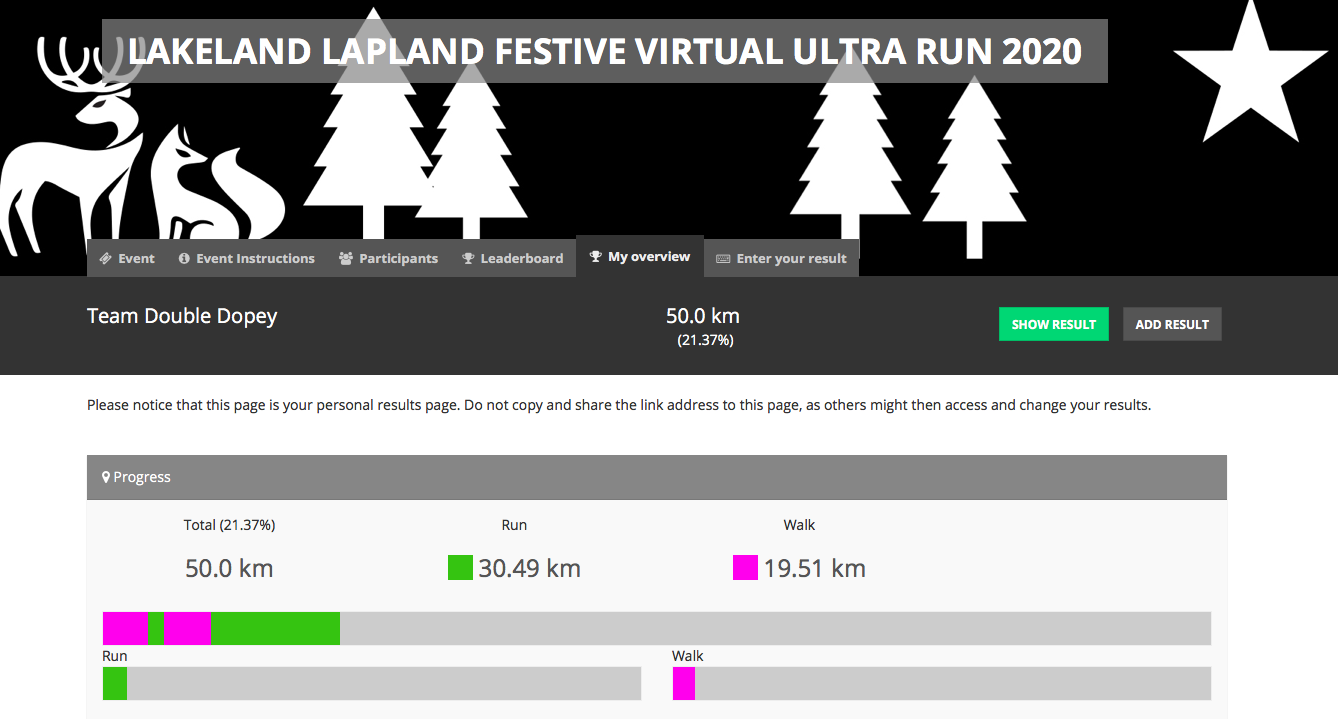Viewport: 1338px width, 719px height.
Task: Click the magenta fill in Walk progress bar
Action: pyautogui.click(x=684, y=683)
